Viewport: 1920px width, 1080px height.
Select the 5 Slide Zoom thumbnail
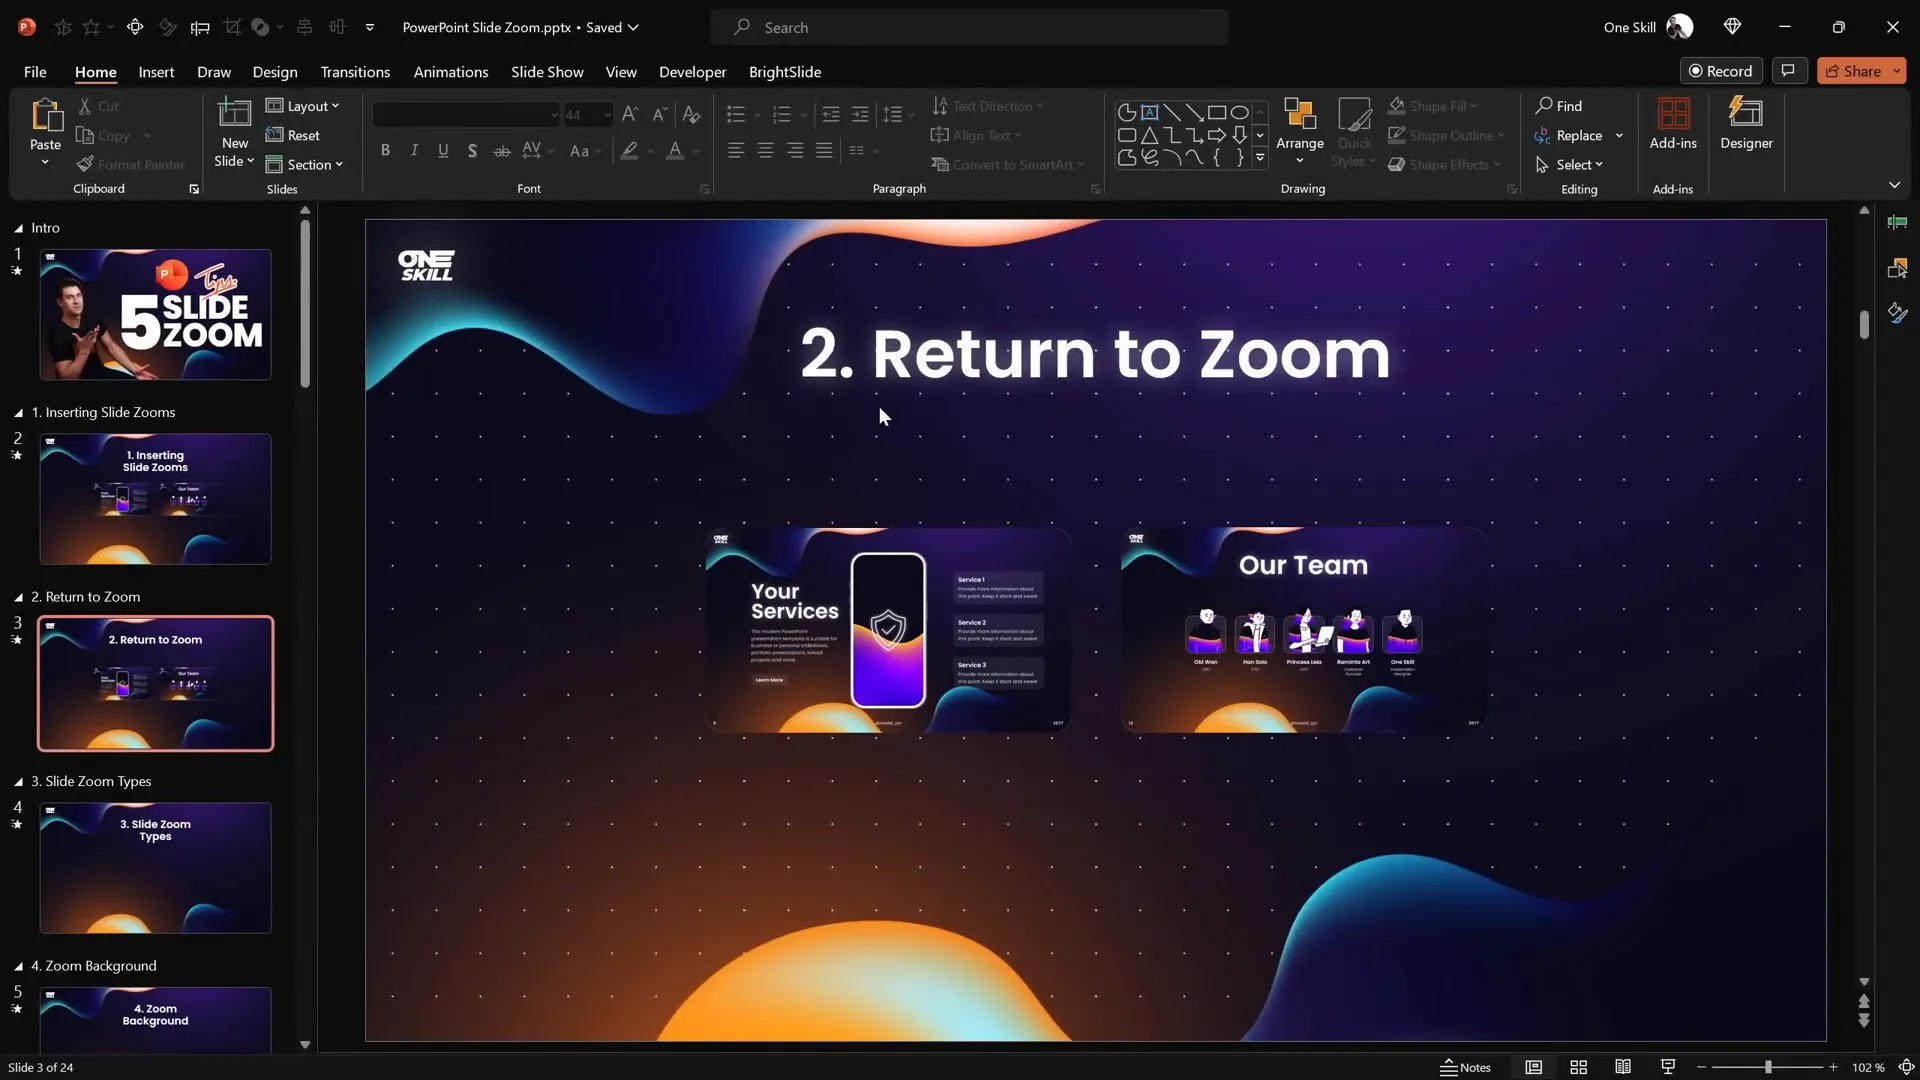(x=155, y=314)
